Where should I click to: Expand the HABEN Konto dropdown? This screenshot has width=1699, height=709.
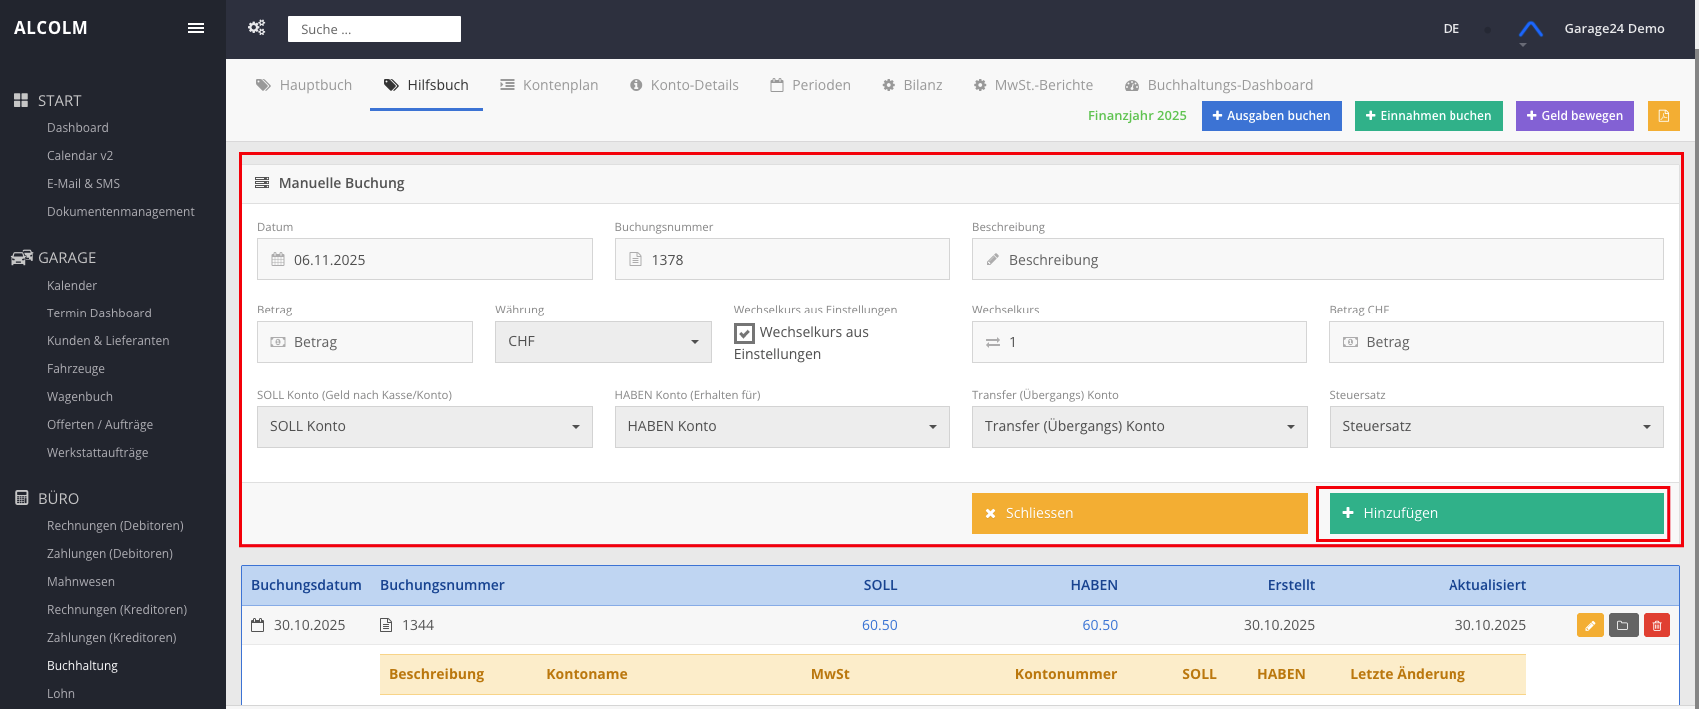click(x=781, y=427)
